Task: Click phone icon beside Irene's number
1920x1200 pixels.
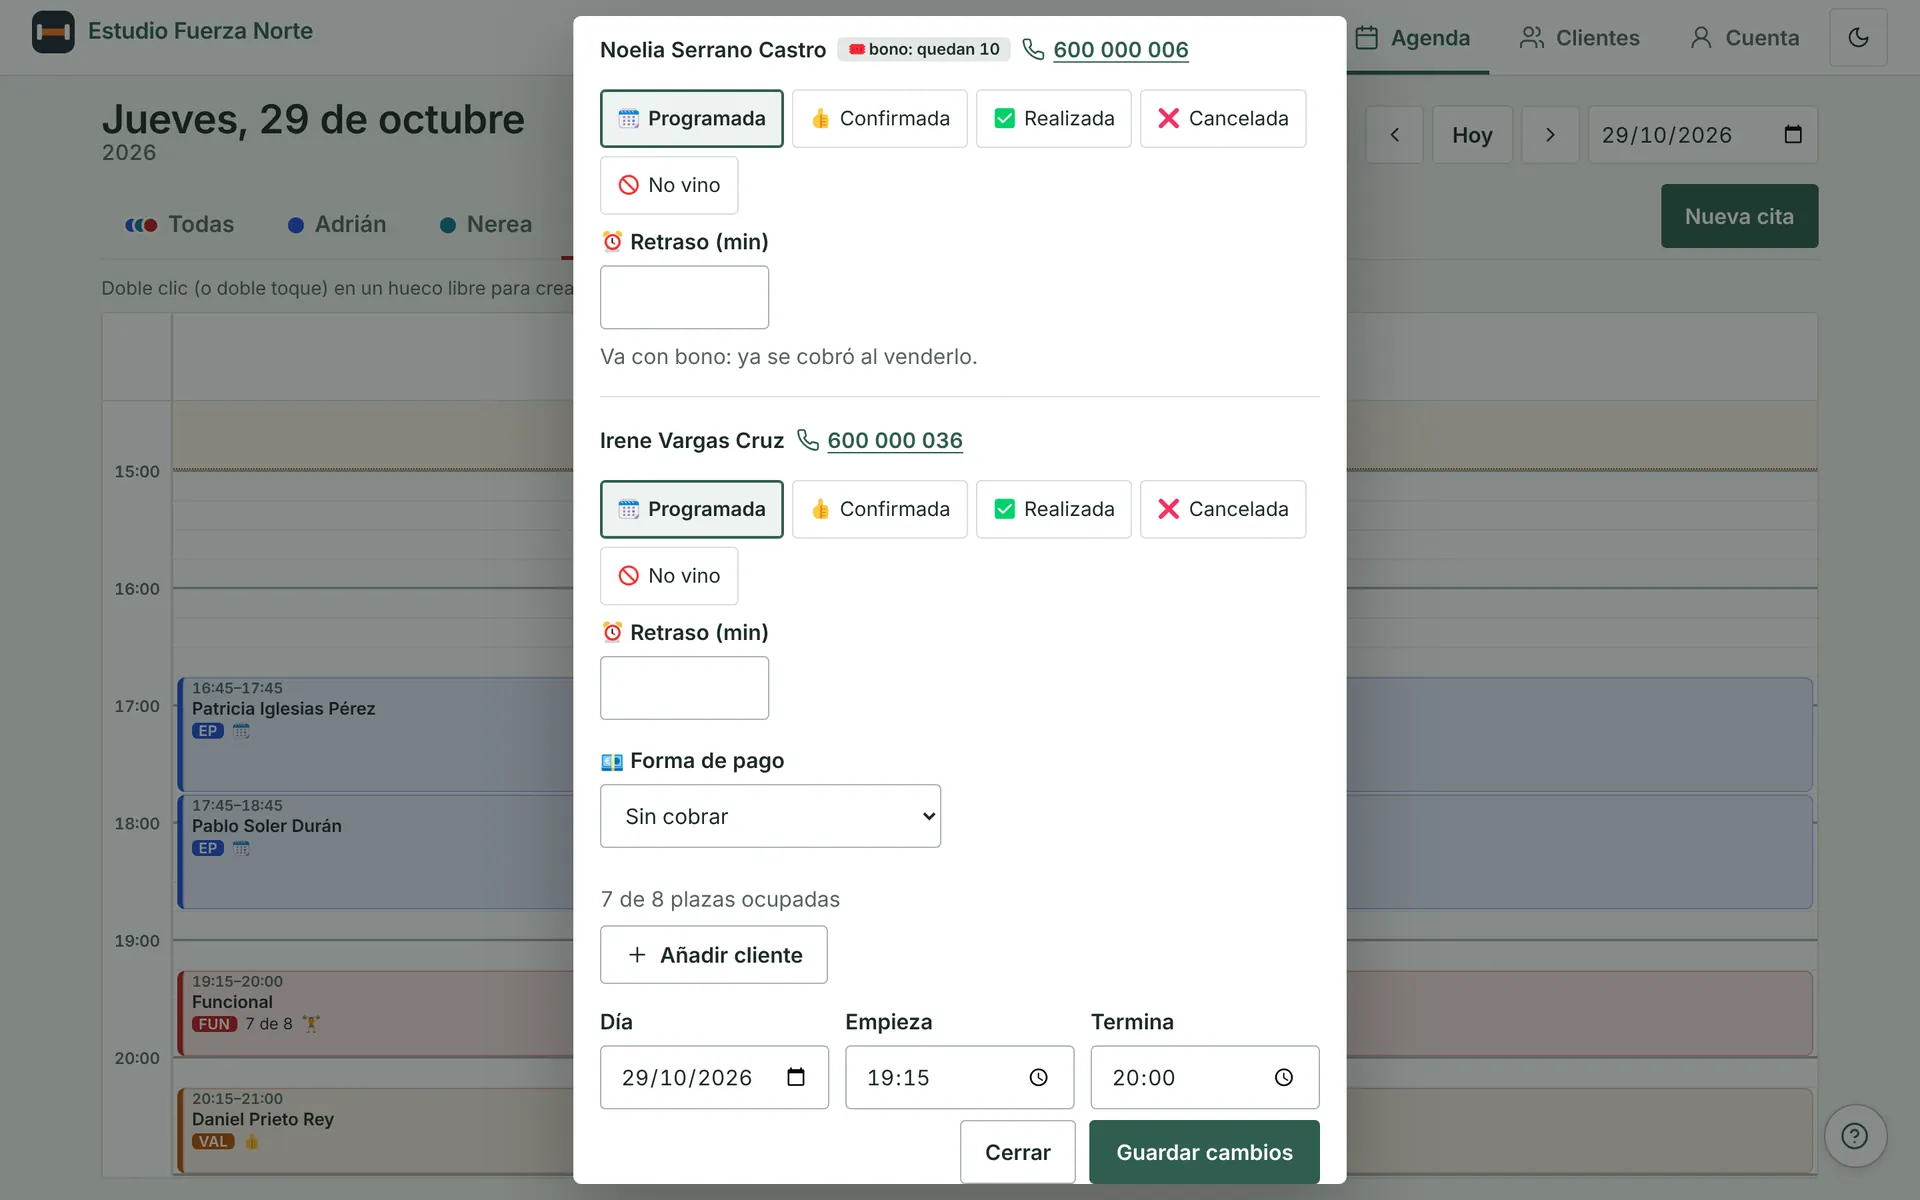Action: [807, 440]
